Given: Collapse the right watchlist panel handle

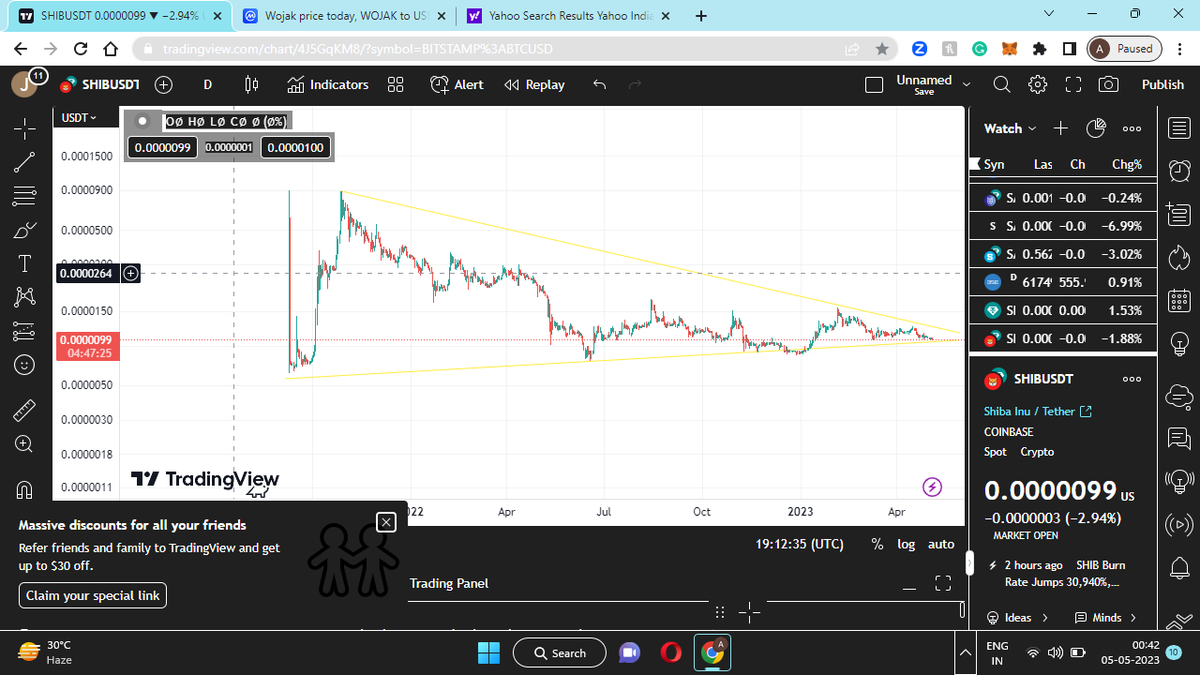Looking at the screenshot, I should pos(967,565).
